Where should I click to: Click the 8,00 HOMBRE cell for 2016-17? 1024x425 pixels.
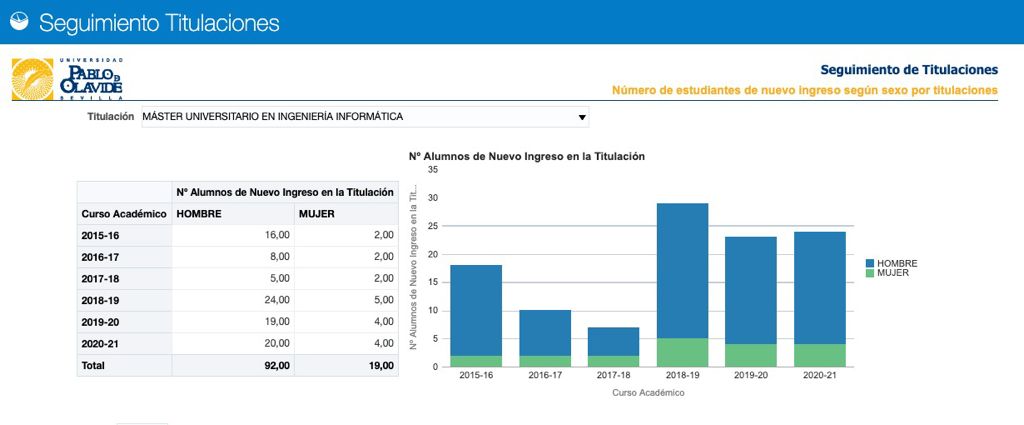coord(233,257)
